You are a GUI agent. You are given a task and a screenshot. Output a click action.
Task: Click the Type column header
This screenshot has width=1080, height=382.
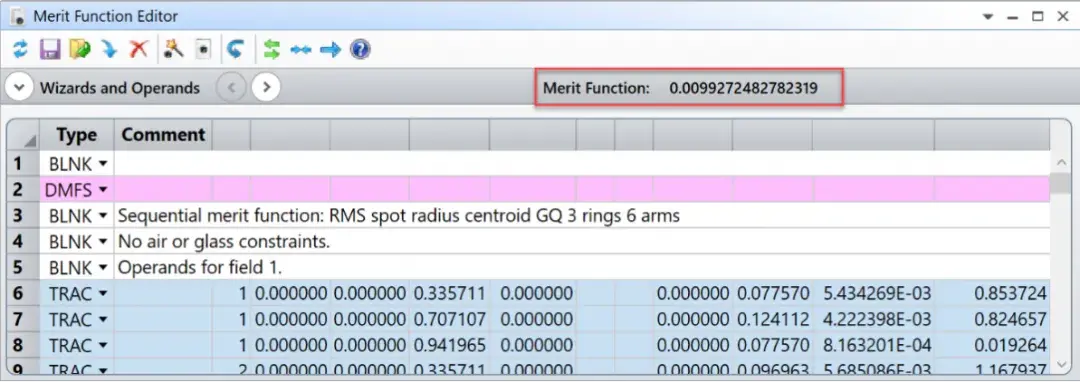pyautogui.click(x=76, y=135)
